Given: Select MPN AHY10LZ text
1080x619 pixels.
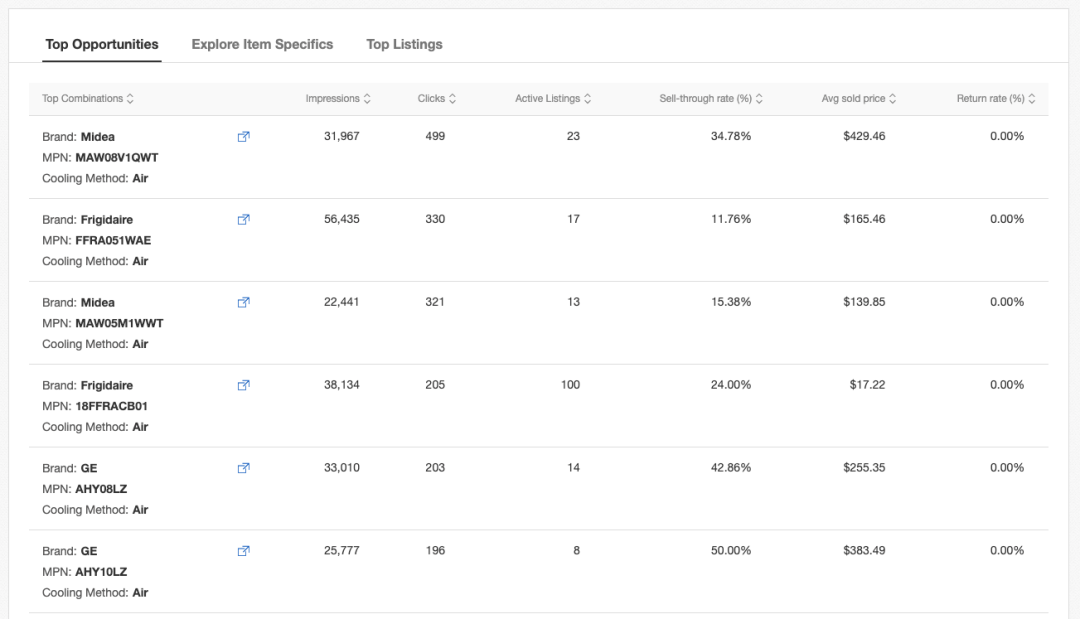Looking at the screenshot, I should [101, 571].
